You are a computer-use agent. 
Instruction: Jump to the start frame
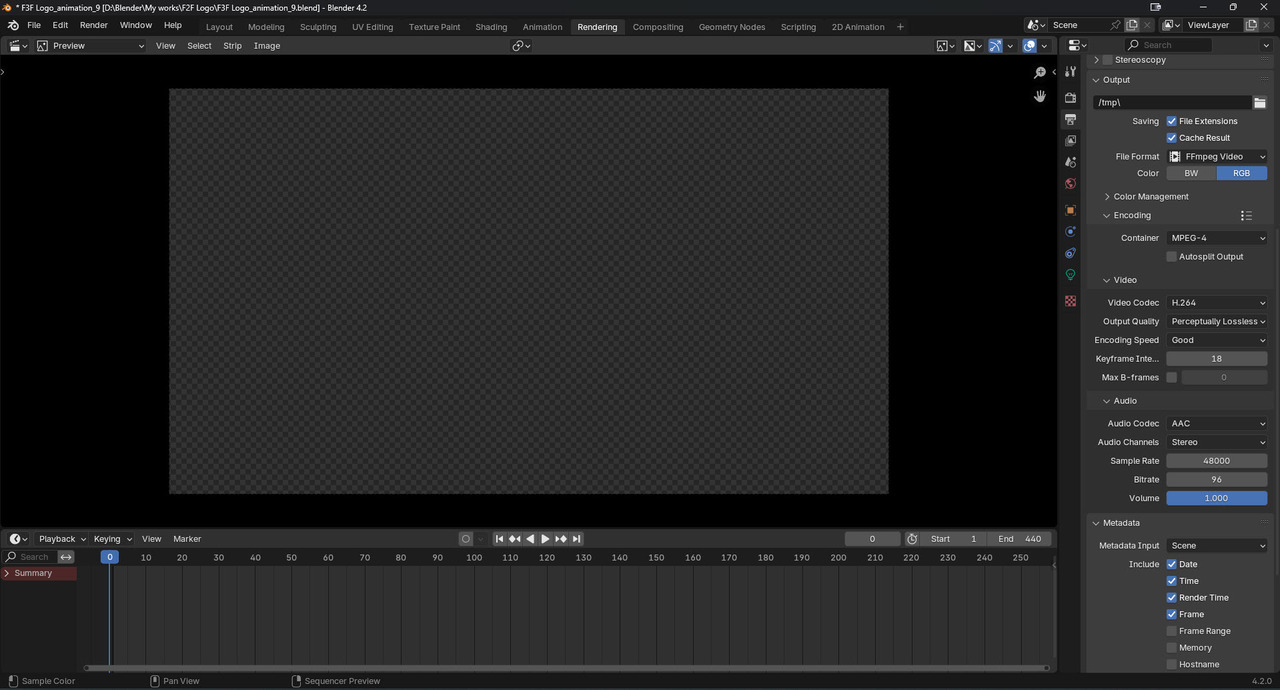(x=500, y=539)
